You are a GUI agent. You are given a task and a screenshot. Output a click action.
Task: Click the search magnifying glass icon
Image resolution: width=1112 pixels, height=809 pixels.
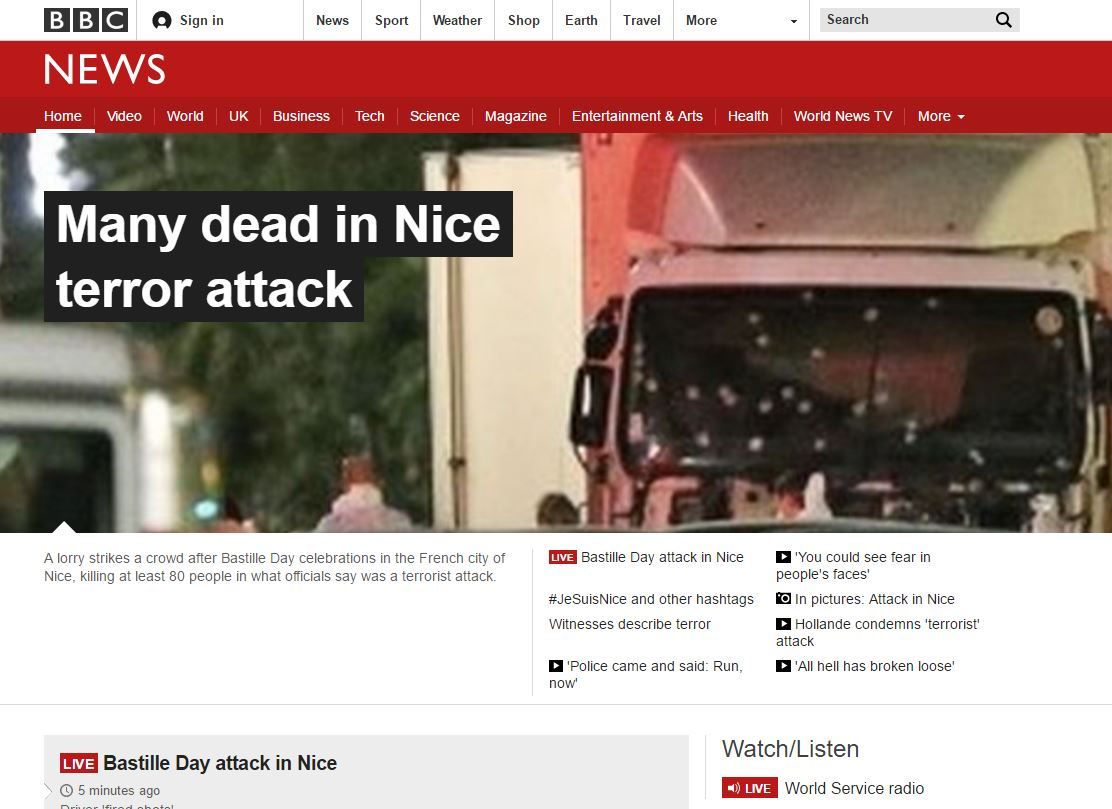(1003, 20)
